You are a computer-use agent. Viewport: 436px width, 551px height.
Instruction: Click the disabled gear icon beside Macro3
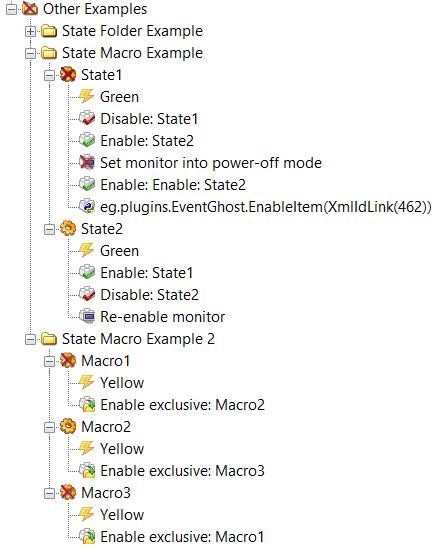tap(68, 492)
